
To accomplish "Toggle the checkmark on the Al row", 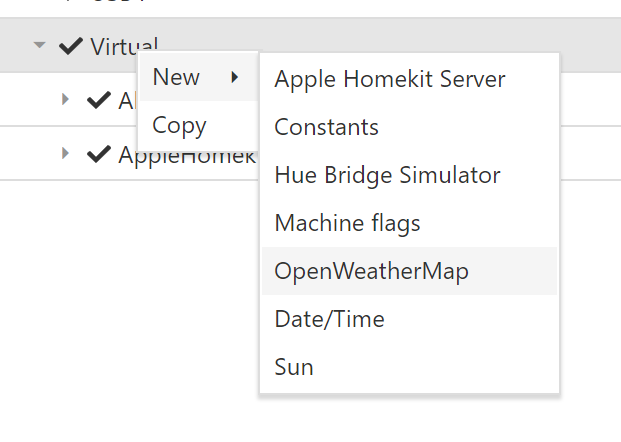I will click(99, 100).
